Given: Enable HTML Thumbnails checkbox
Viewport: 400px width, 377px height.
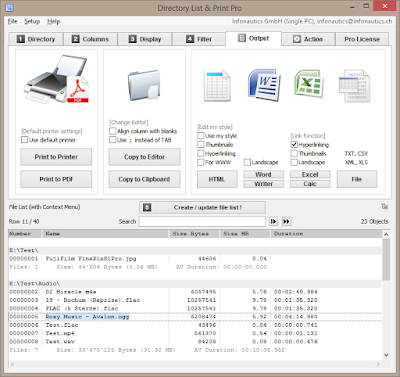Looking at the screenshot, I should 201,144.
